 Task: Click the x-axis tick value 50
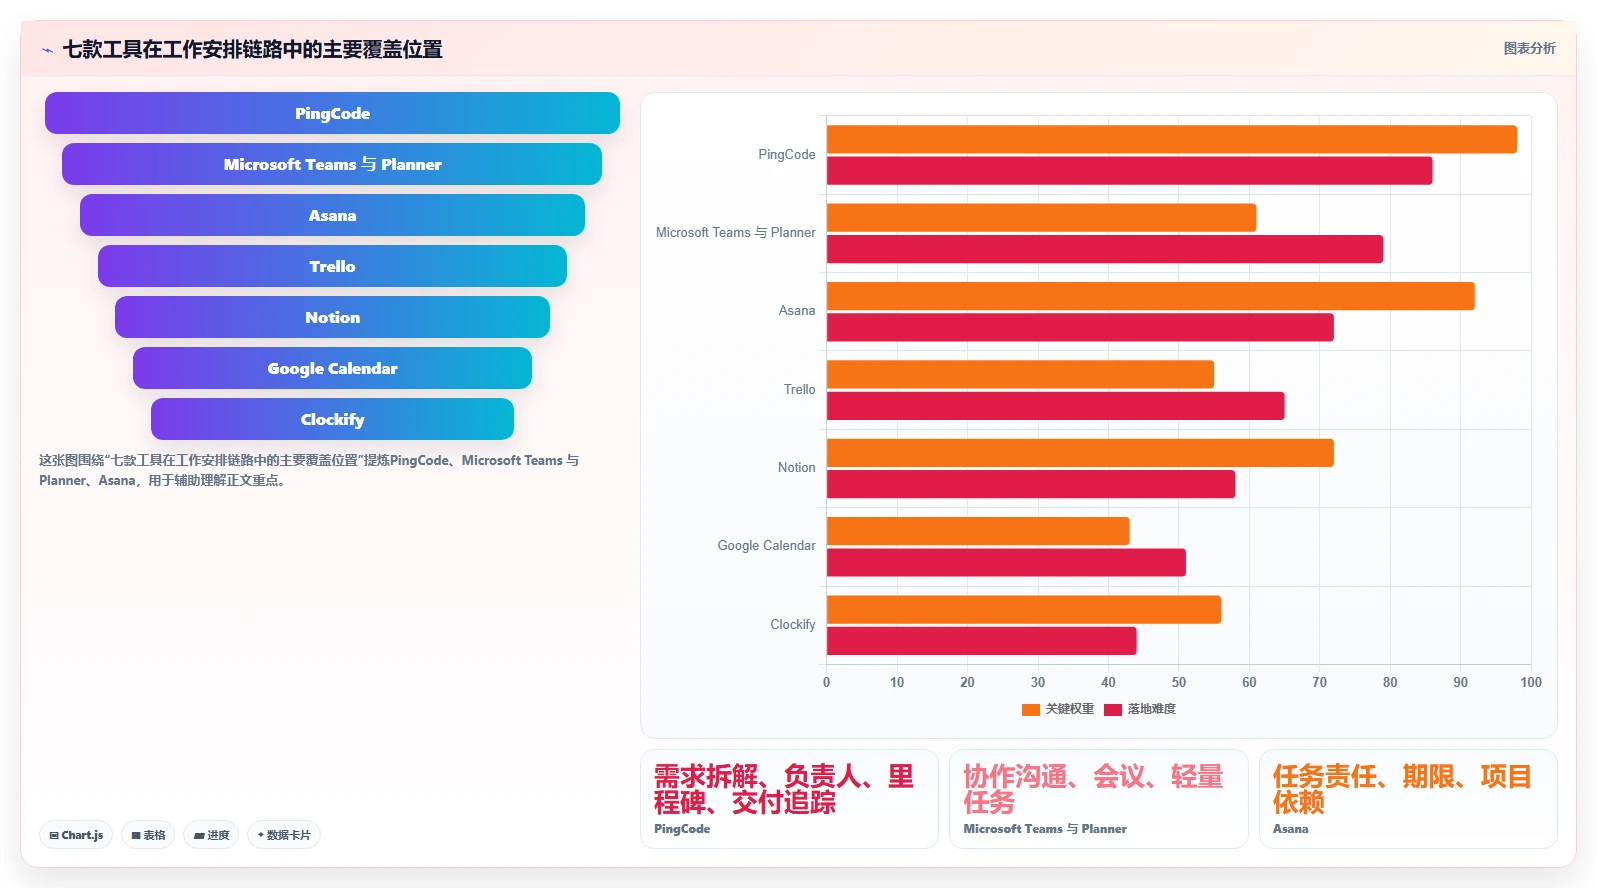click(x=1179, y=682)
